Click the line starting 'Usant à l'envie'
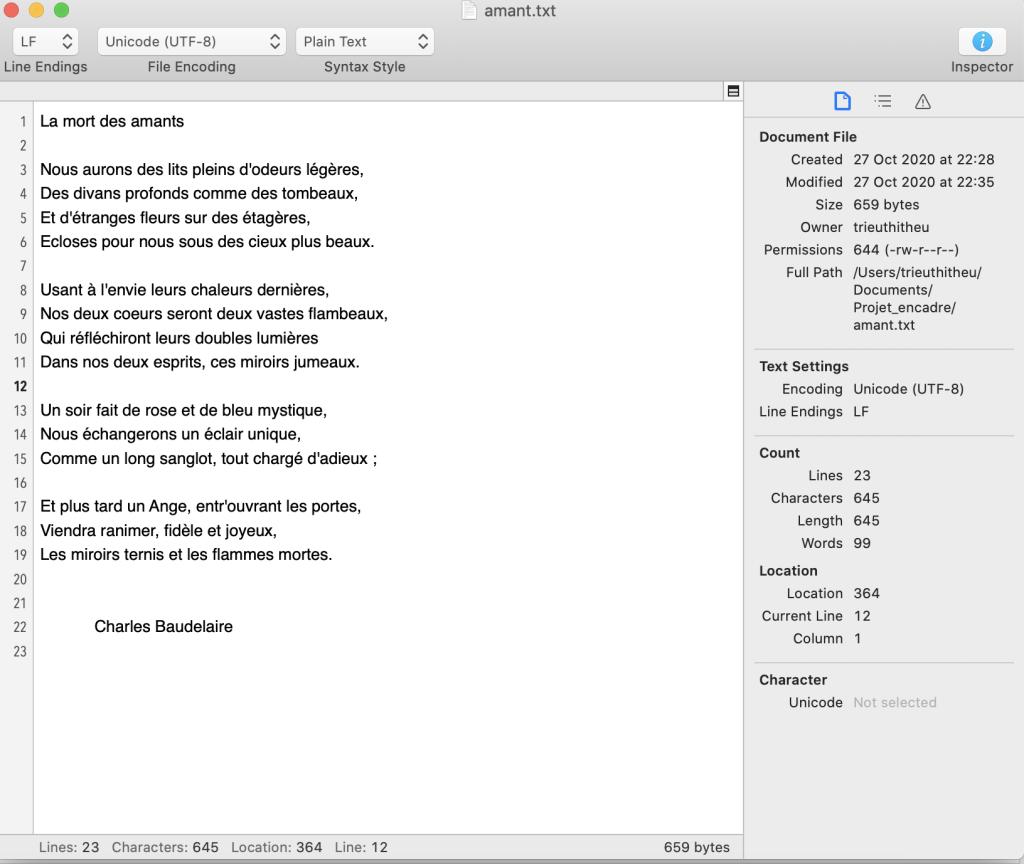 [185, 290]
